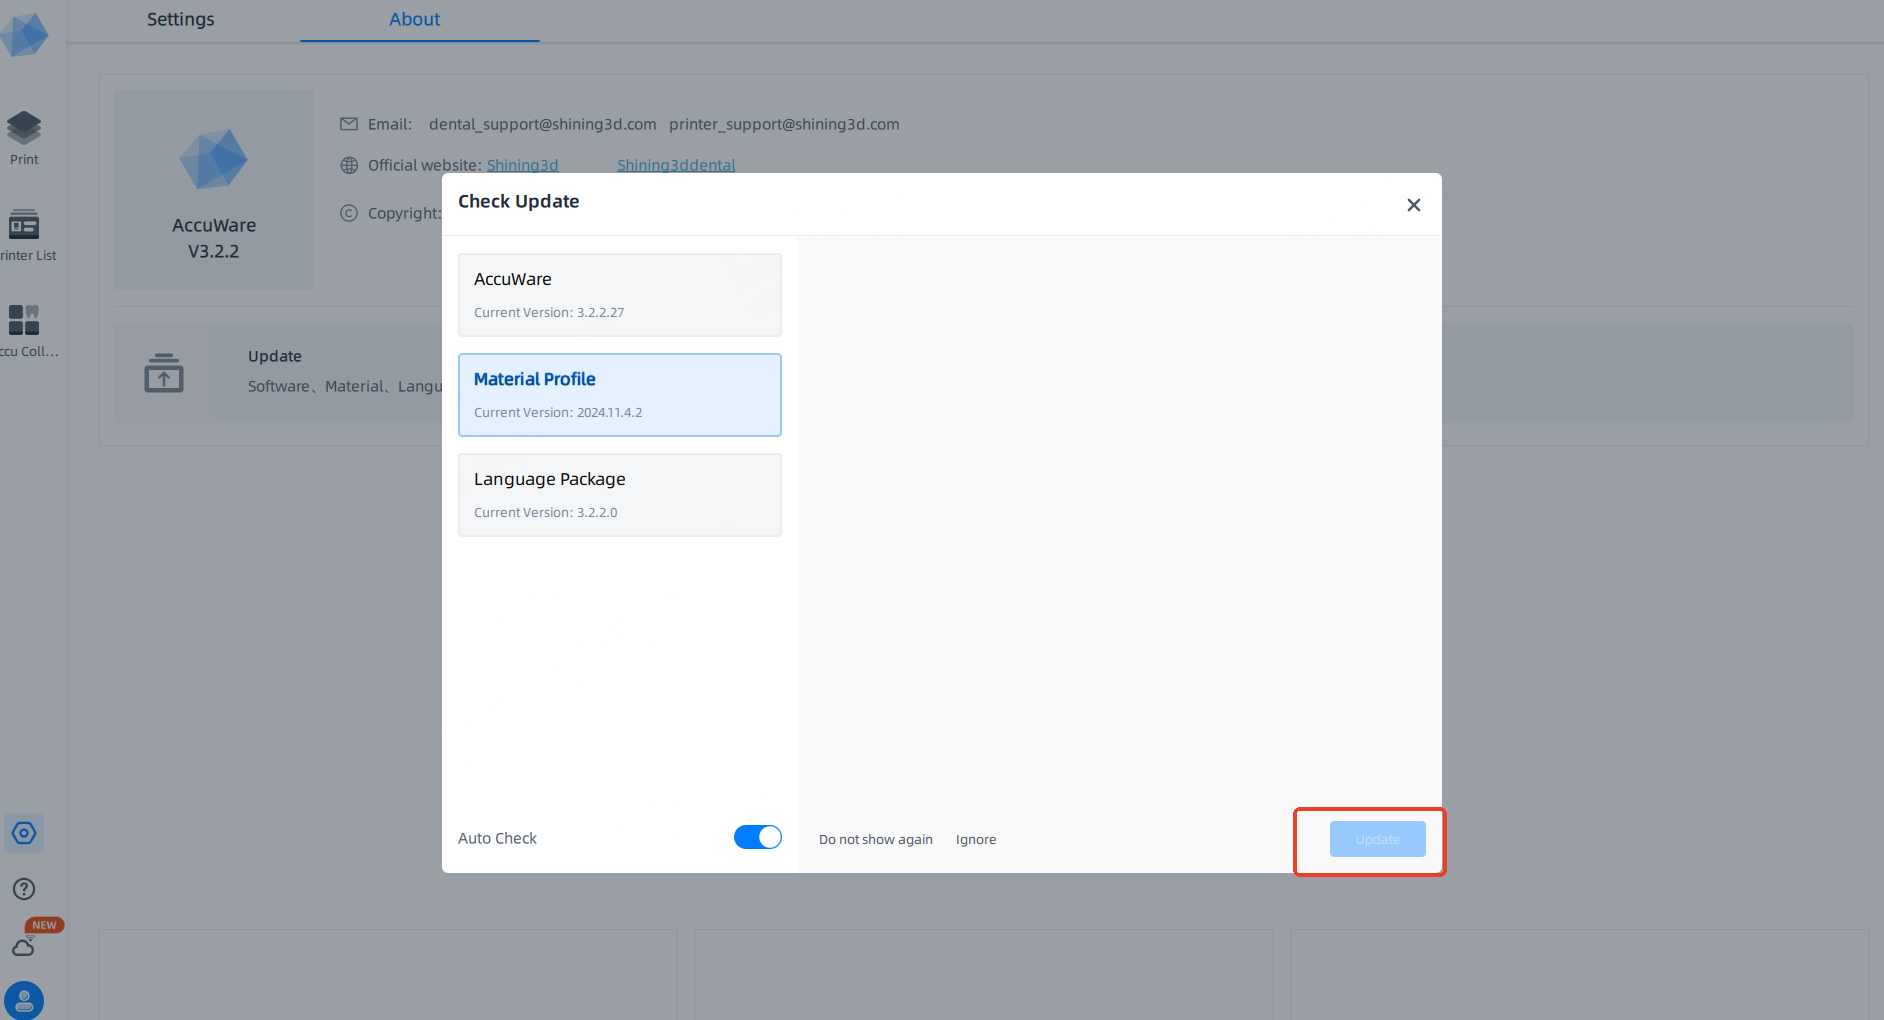The width and height of the screenshot is (1884, 1020).
Task: Click dental_support@shining3d.com email address
Action: (543, 124)
